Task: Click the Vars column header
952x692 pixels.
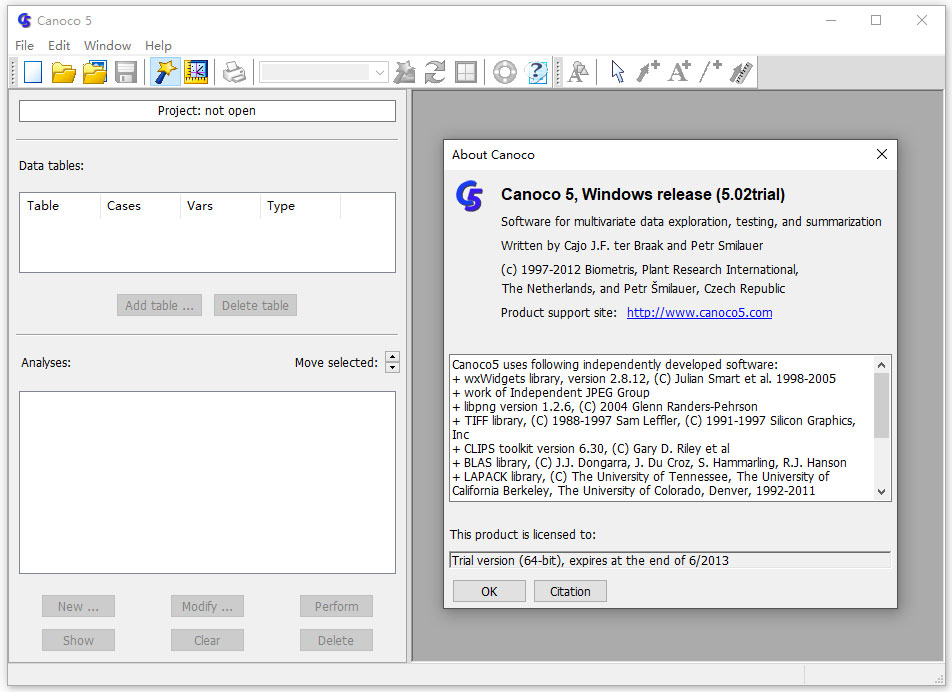Action: [x=220, y=206]
